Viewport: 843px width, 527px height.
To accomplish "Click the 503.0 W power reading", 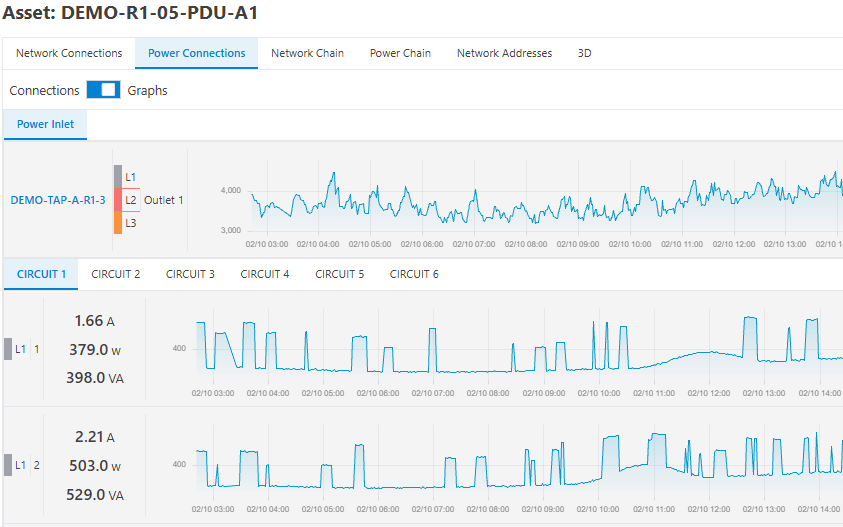I will pyautogui.click(x=95, y=466).
